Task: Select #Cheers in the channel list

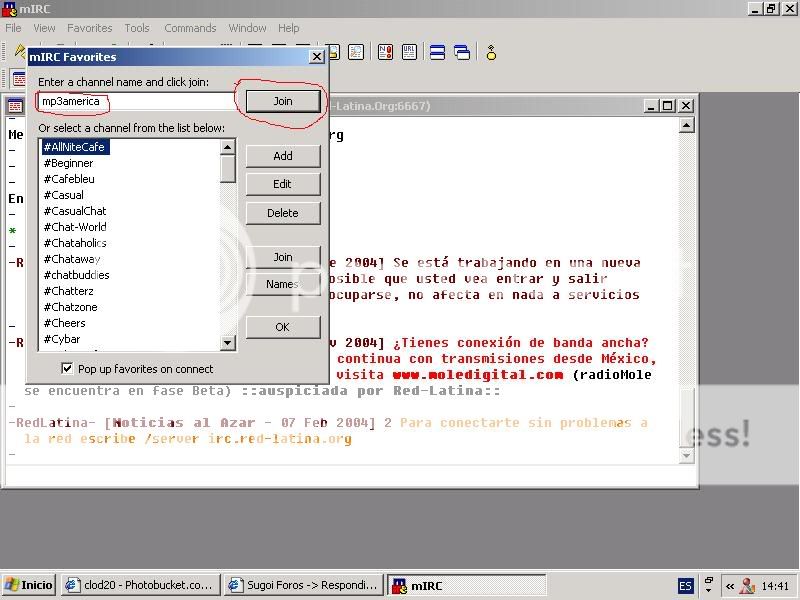Action: (64, 323)
